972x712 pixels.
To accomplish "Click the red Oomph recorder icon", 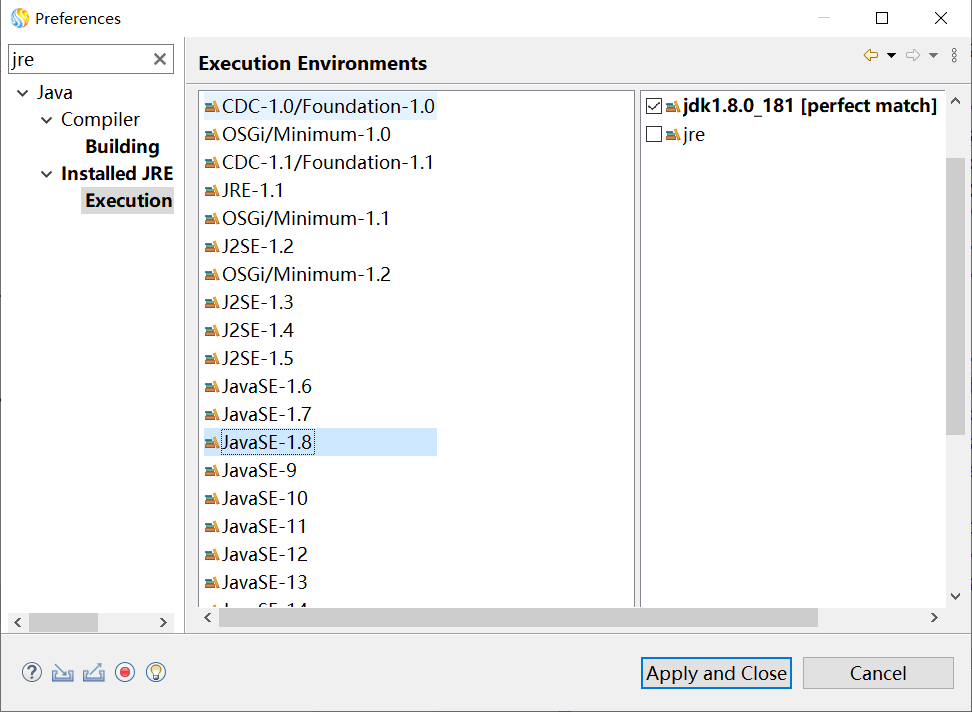I will pos(124,672).
